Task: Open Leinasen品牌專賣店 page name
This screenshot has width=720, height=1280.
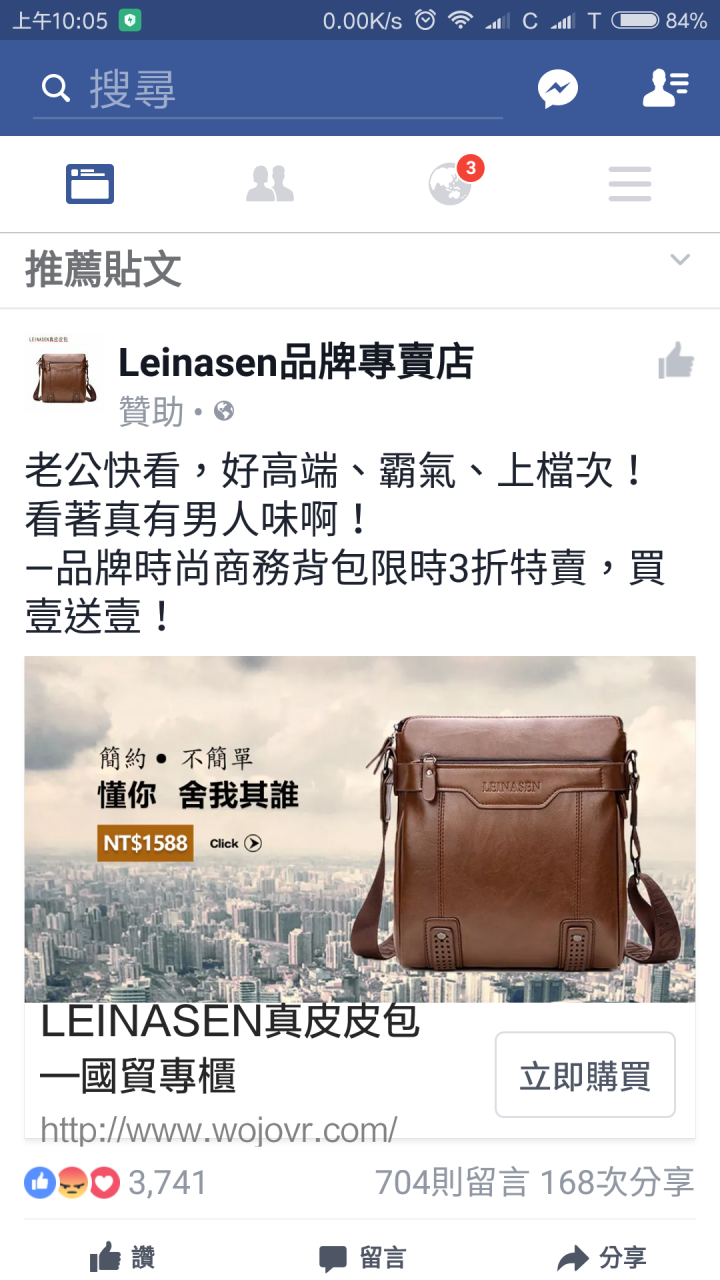Action: 296,362
